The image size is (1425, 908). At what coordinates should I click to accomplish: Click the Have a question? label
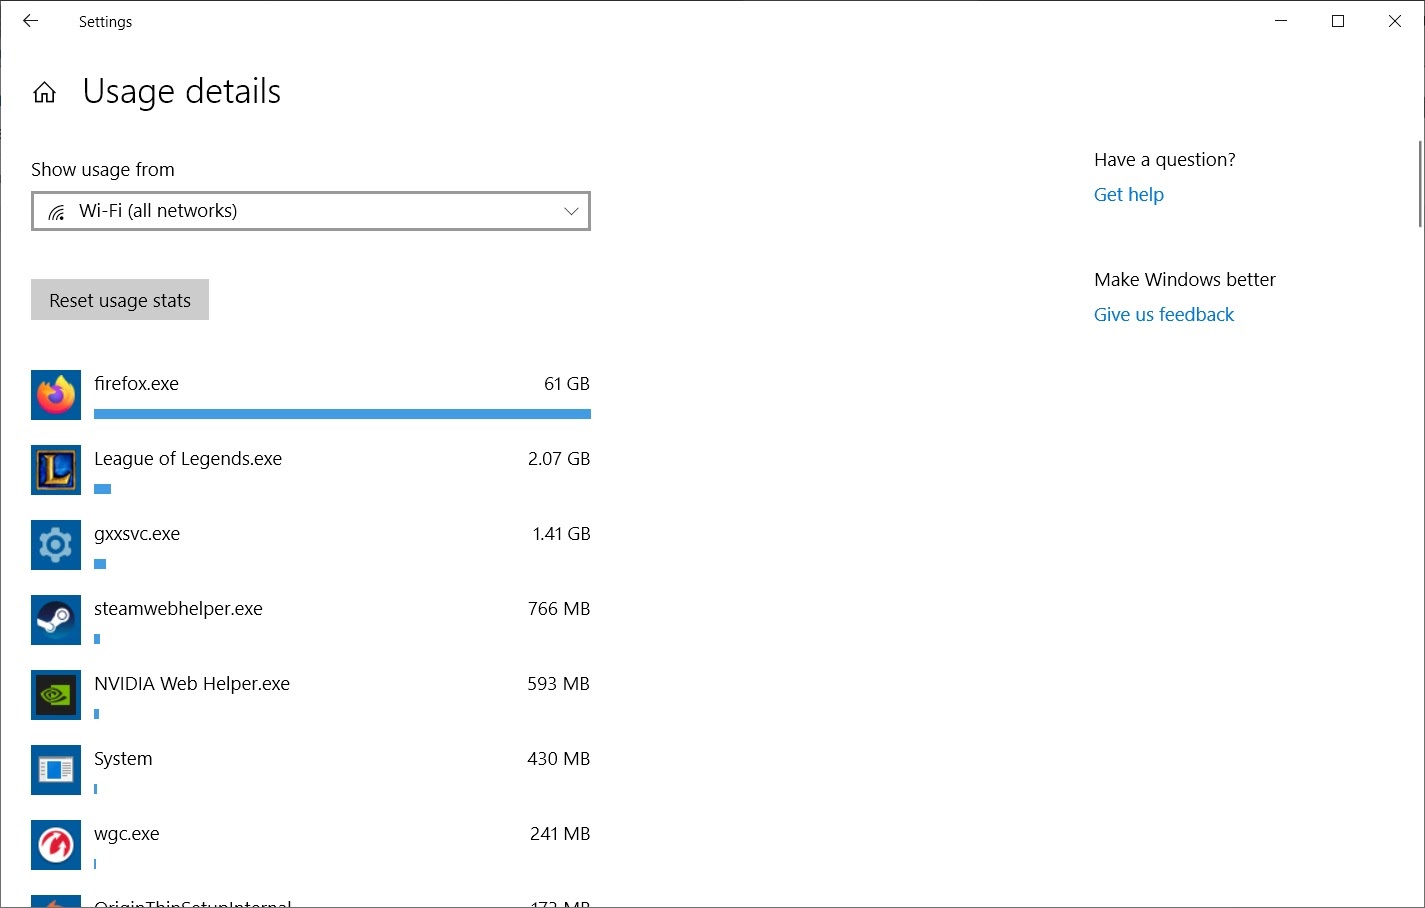click(1165, 160)
